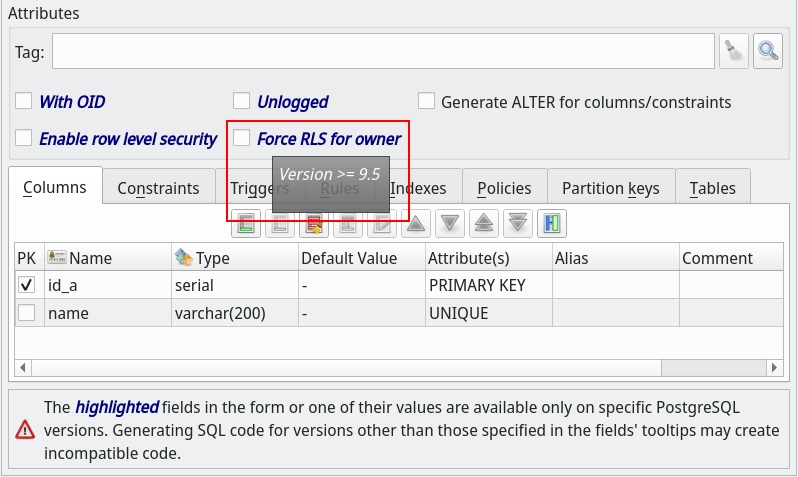Switch to the Columns tab
The height and width of the screenshot is (477, 798).
(55, 187)
